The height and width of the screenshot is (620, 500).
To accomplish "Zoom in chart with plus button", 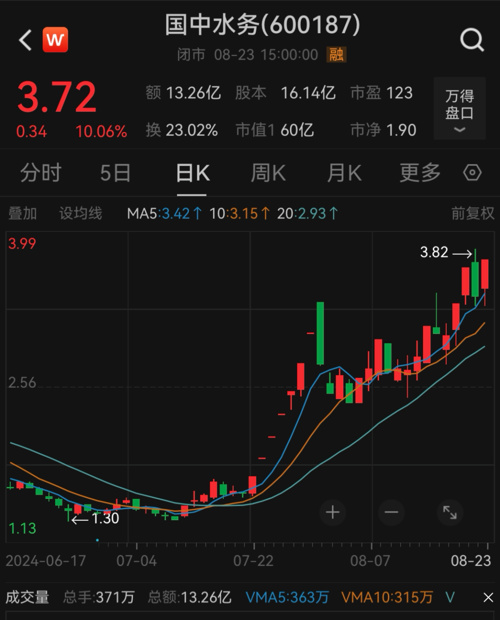I will point(332,512).
